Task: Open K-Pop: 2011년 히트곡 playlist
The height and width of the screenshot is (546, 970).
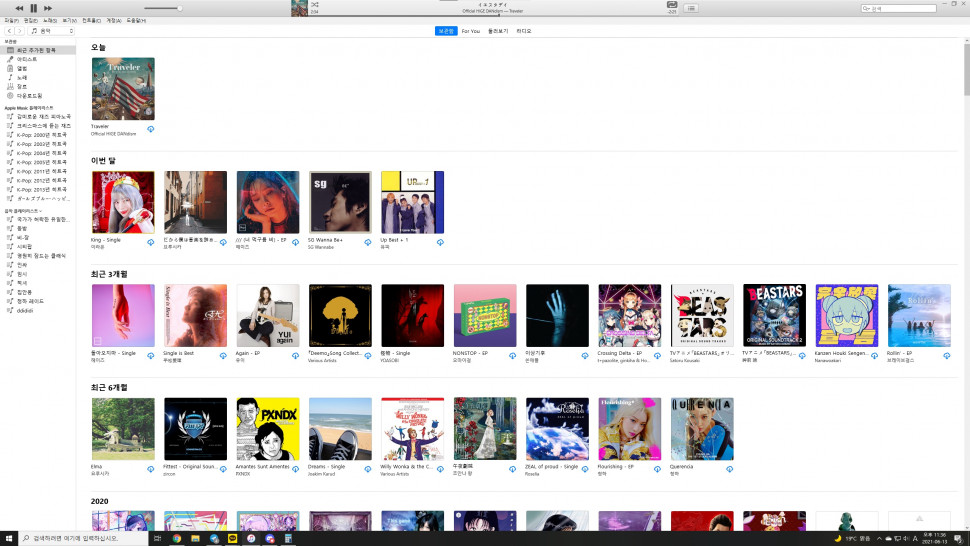Action: (38, 171)
